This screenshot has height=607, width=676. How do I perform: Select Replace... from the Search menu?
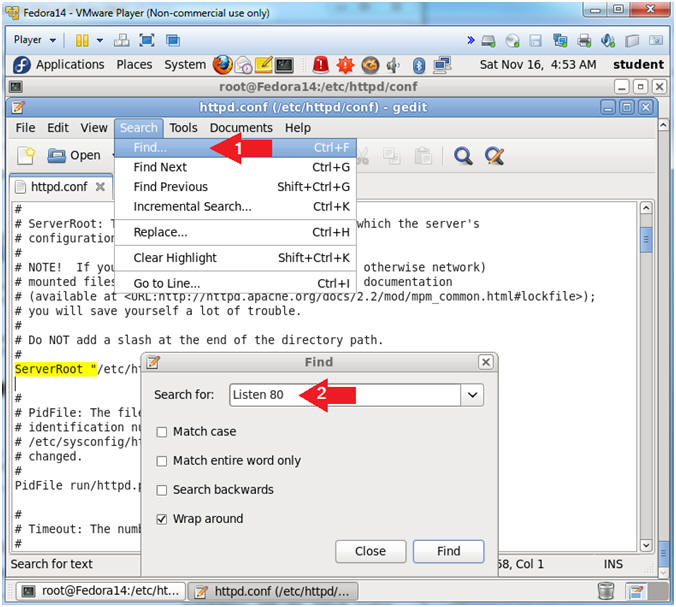(235, 232)
